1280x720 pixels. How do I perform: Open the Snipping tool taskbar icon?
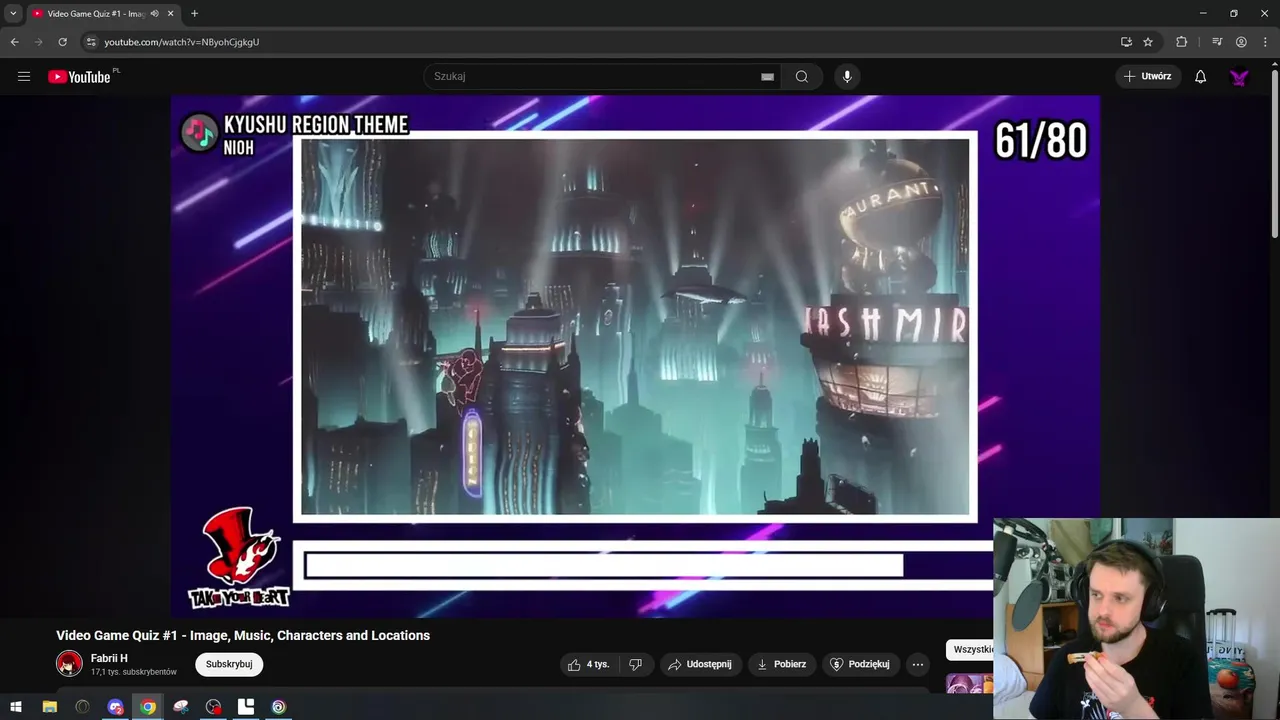coord(181,707)
